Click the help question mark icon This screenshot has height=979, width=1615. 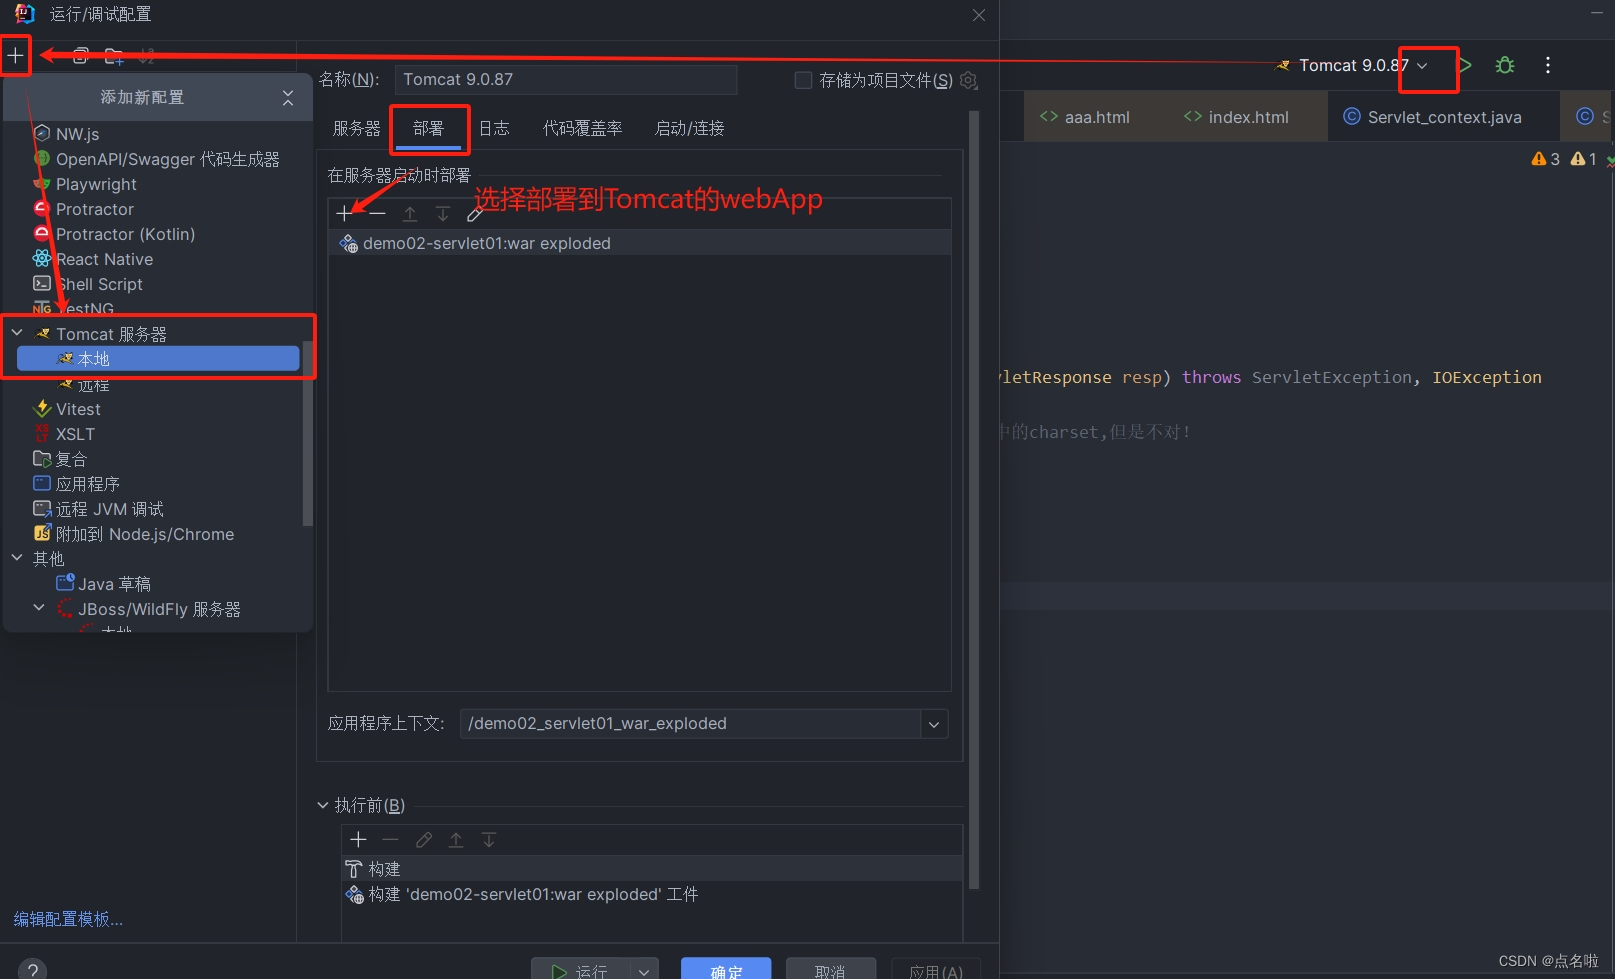click(x=32, y=970)
